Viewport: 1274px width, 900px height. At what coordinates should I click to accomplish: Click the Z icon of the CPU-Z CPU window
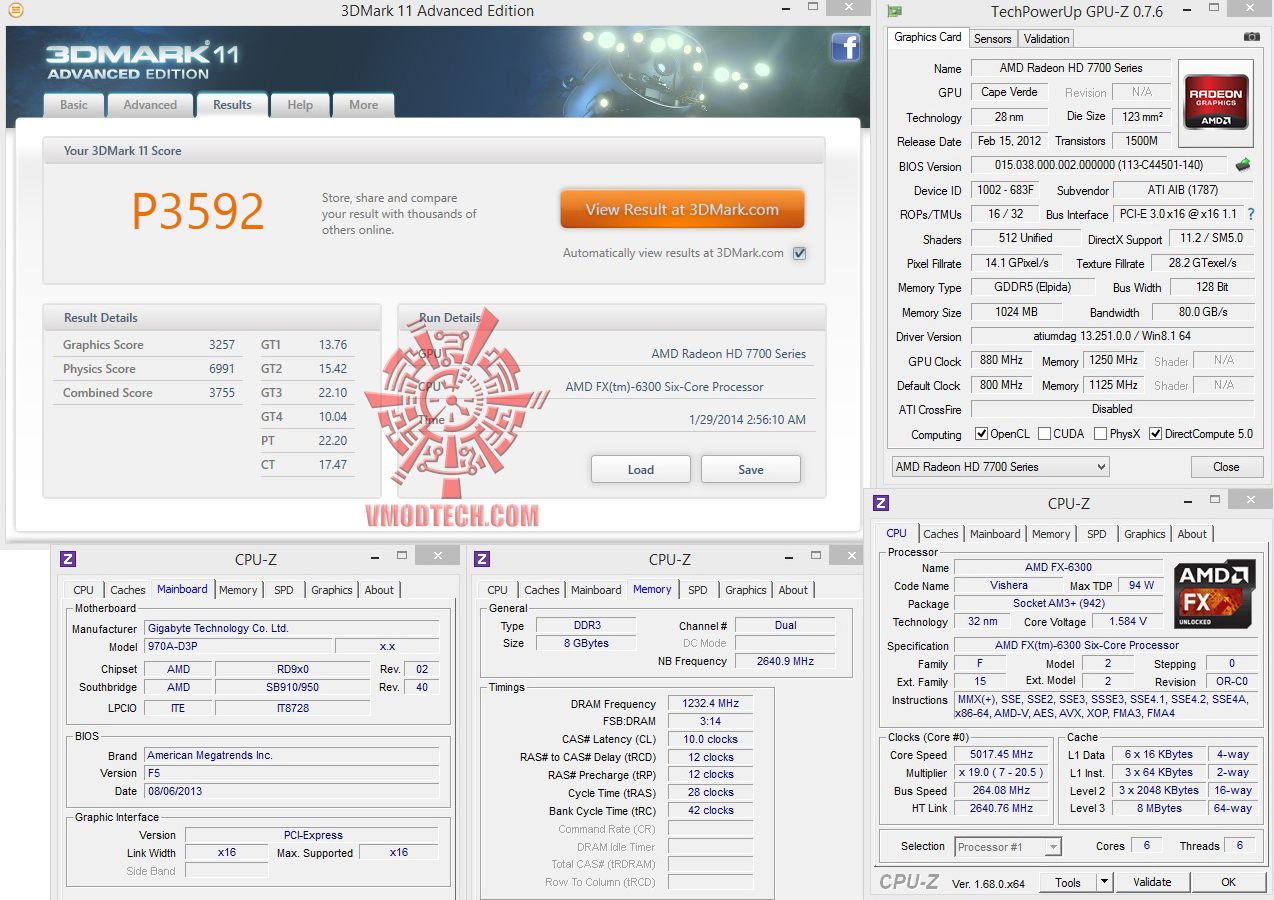tap(881, 503)
